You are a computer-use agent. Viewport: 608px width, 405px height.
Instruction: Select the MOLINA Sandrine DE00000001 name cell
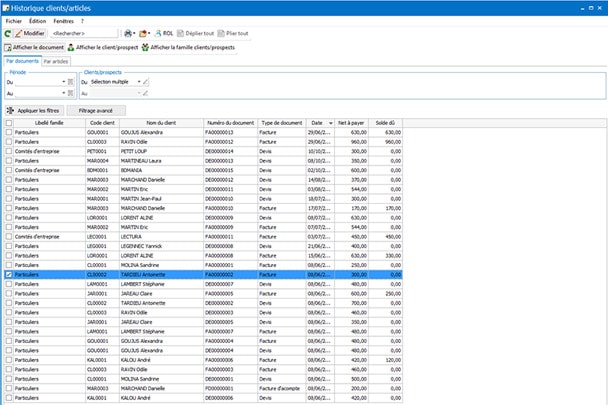point(161,379)
